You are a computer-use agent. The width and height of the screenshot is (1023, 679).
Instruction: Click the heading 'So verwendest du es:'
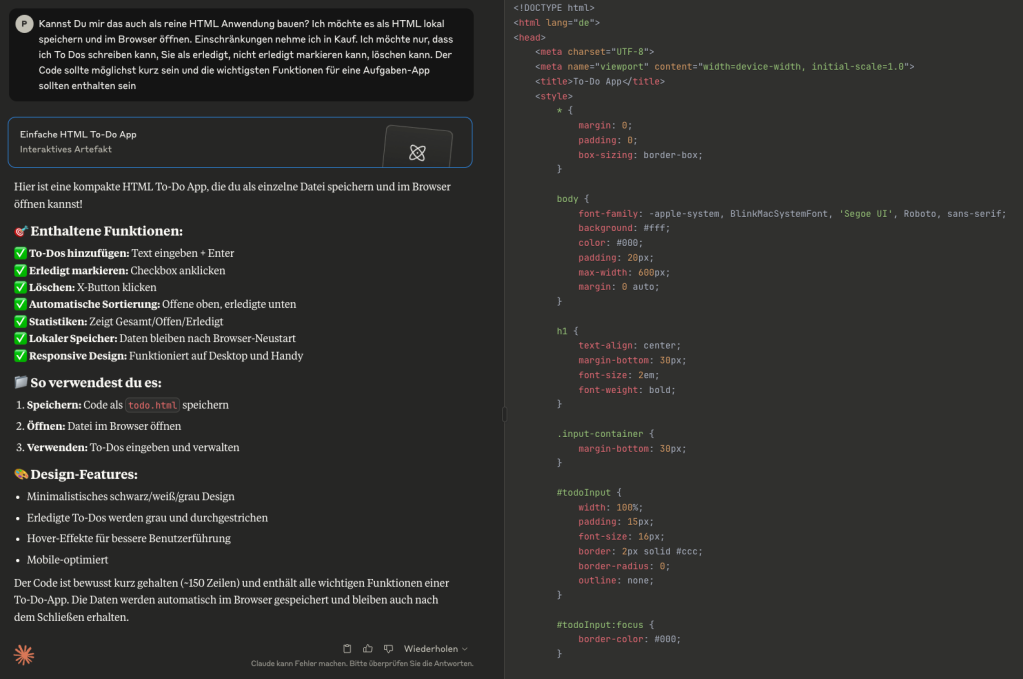(x=96, y=383)
